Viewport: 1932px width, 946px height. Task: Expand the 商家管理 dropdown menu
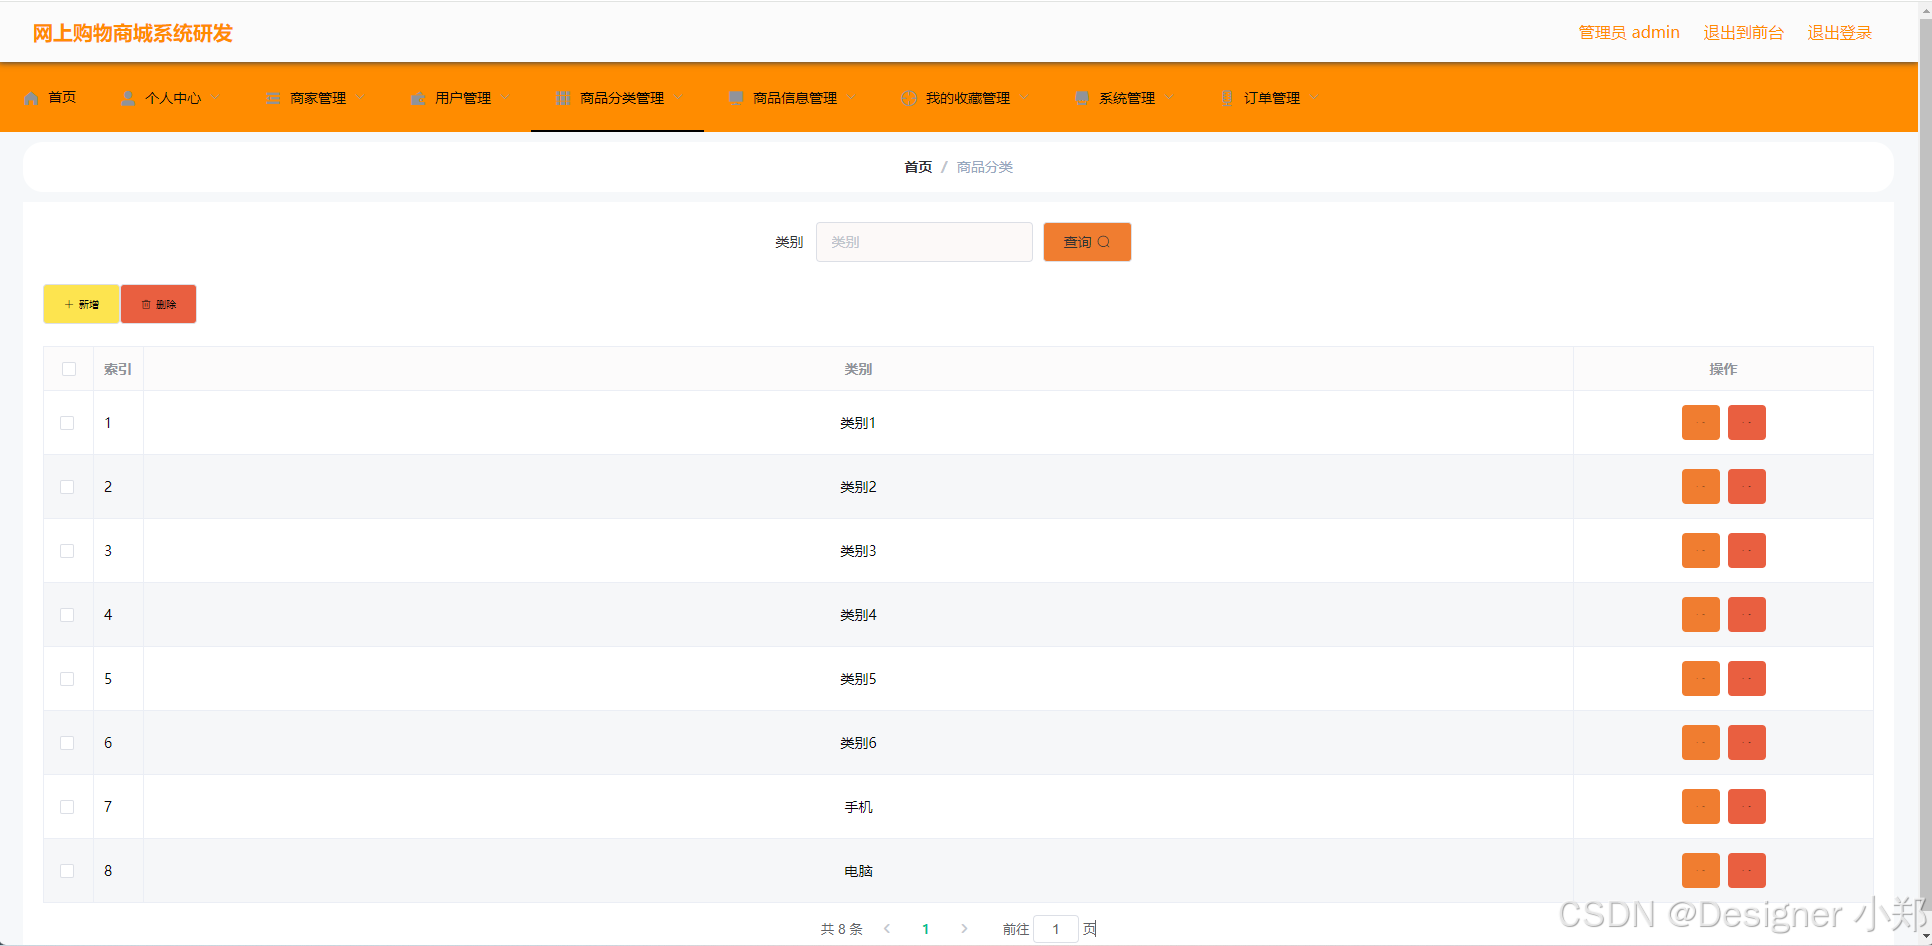click(x=315, y=98)
